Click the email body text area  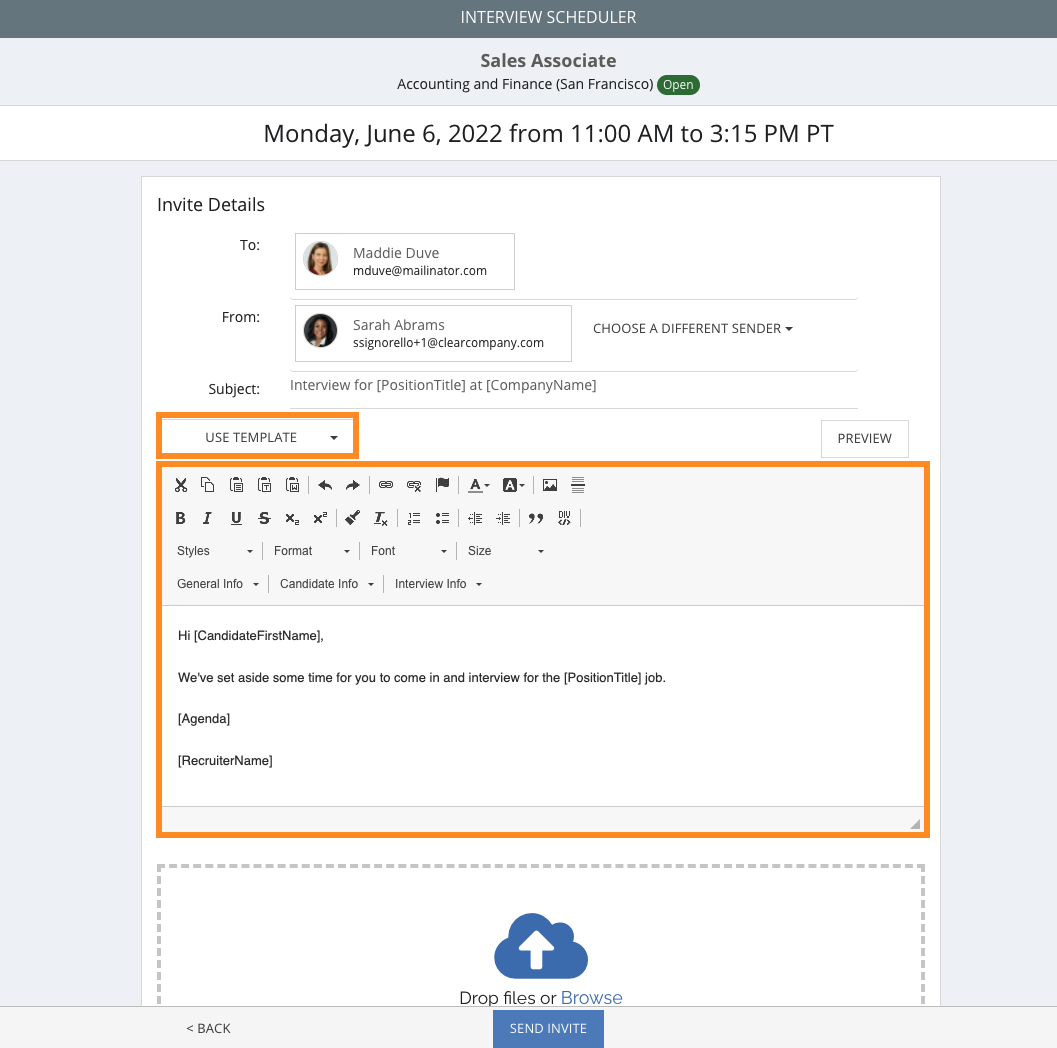tap(543, 706)
